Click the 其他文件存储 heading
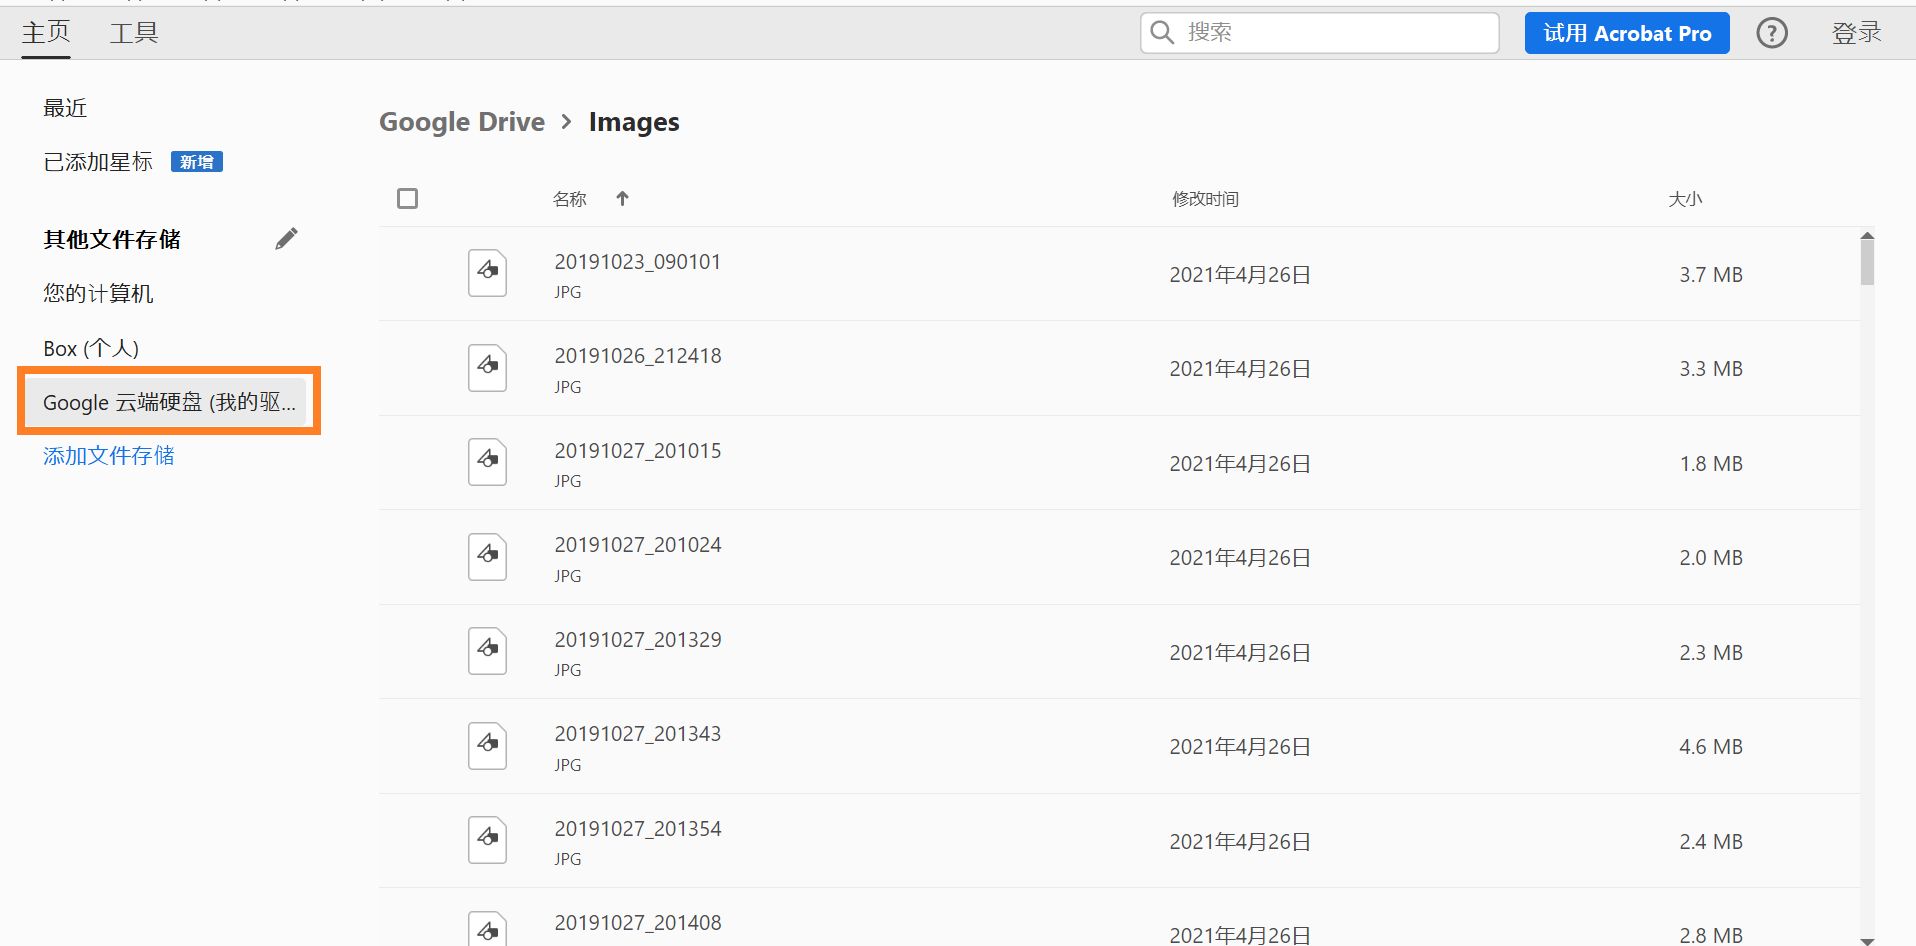This screenshot has height=946, width=1916. coord(112,239)
